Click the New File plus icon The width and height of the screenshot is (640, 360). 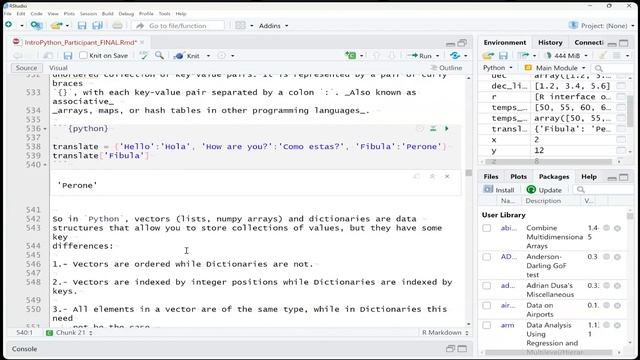(8, 25)
